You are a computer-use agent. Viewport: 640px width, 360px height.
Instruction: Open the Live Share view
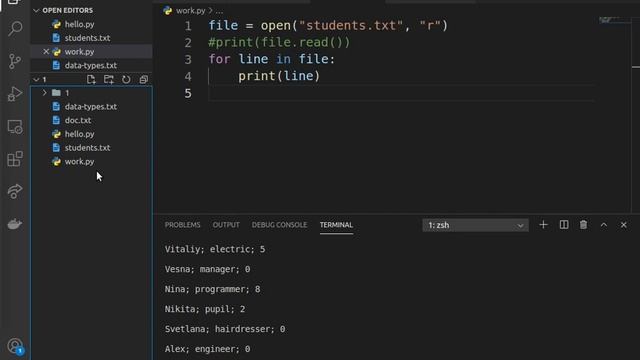(15, 191)
